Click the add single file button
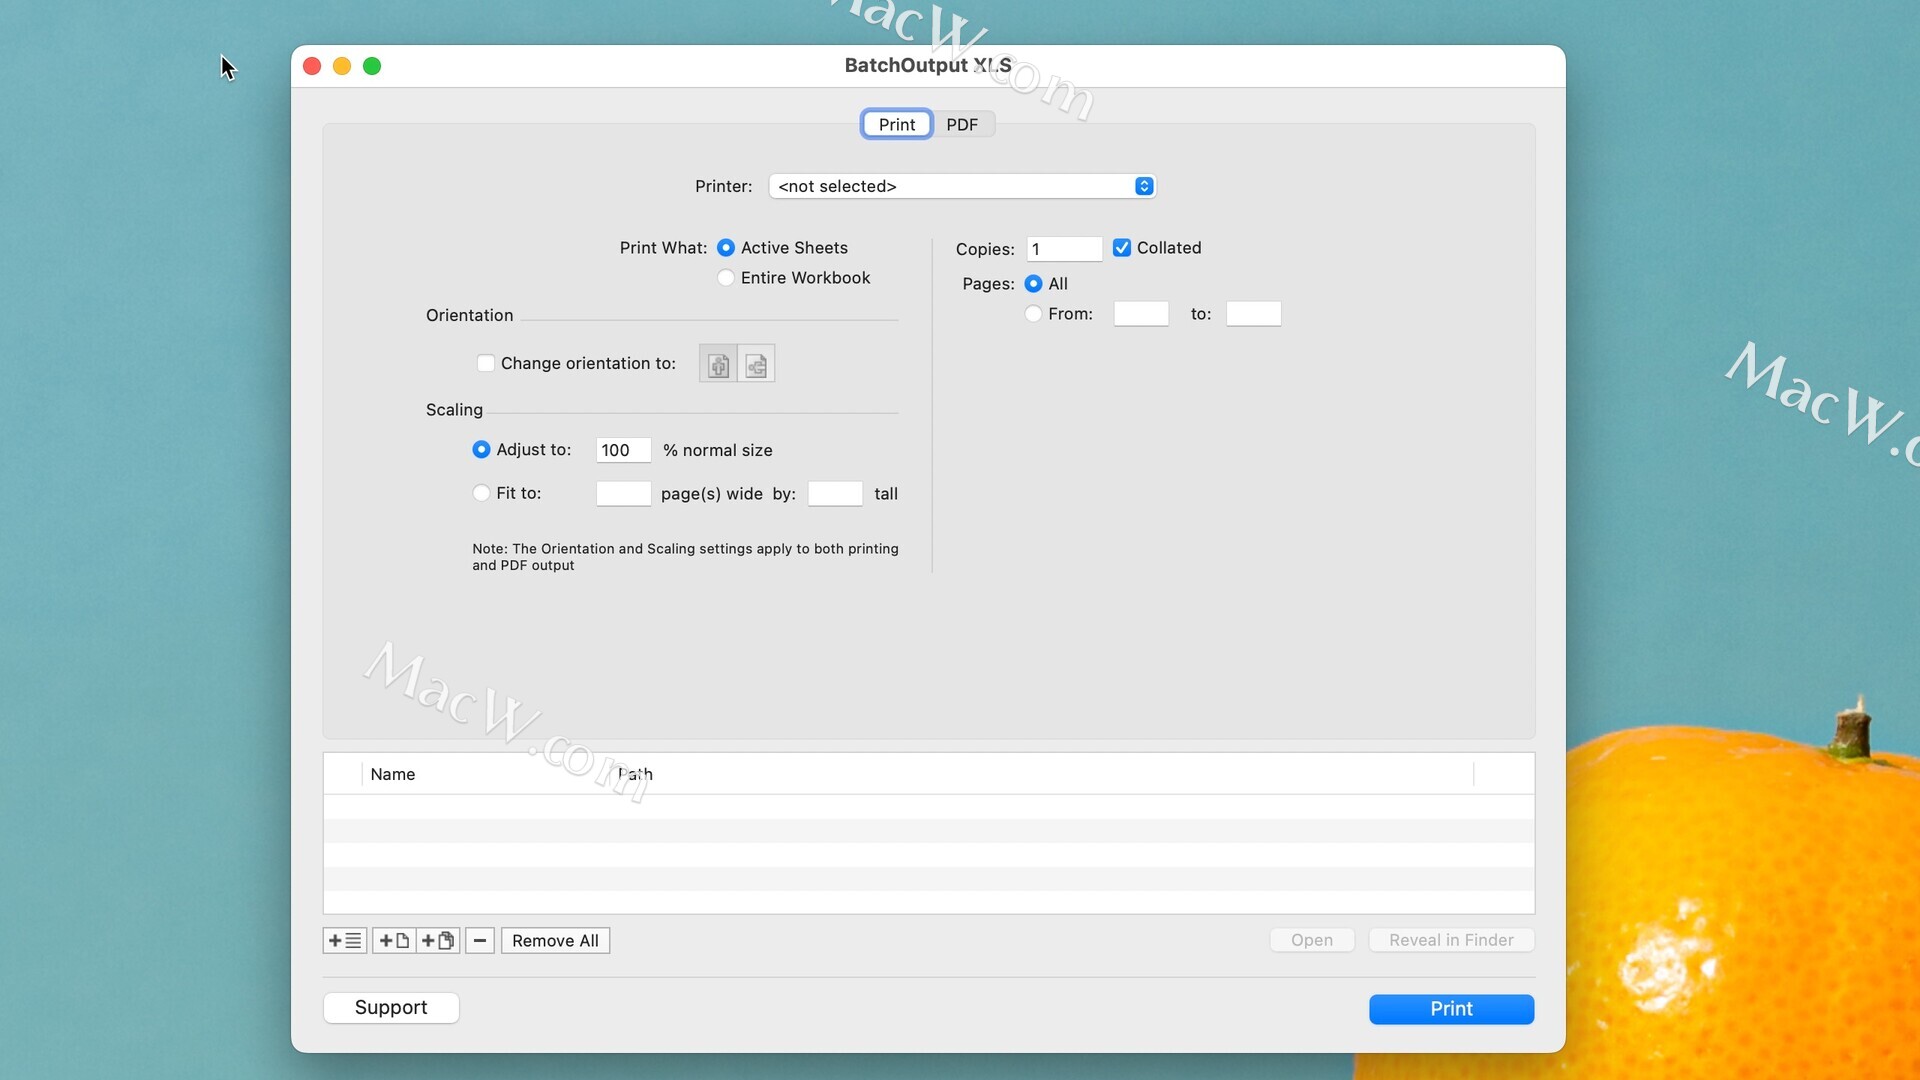 394,941
